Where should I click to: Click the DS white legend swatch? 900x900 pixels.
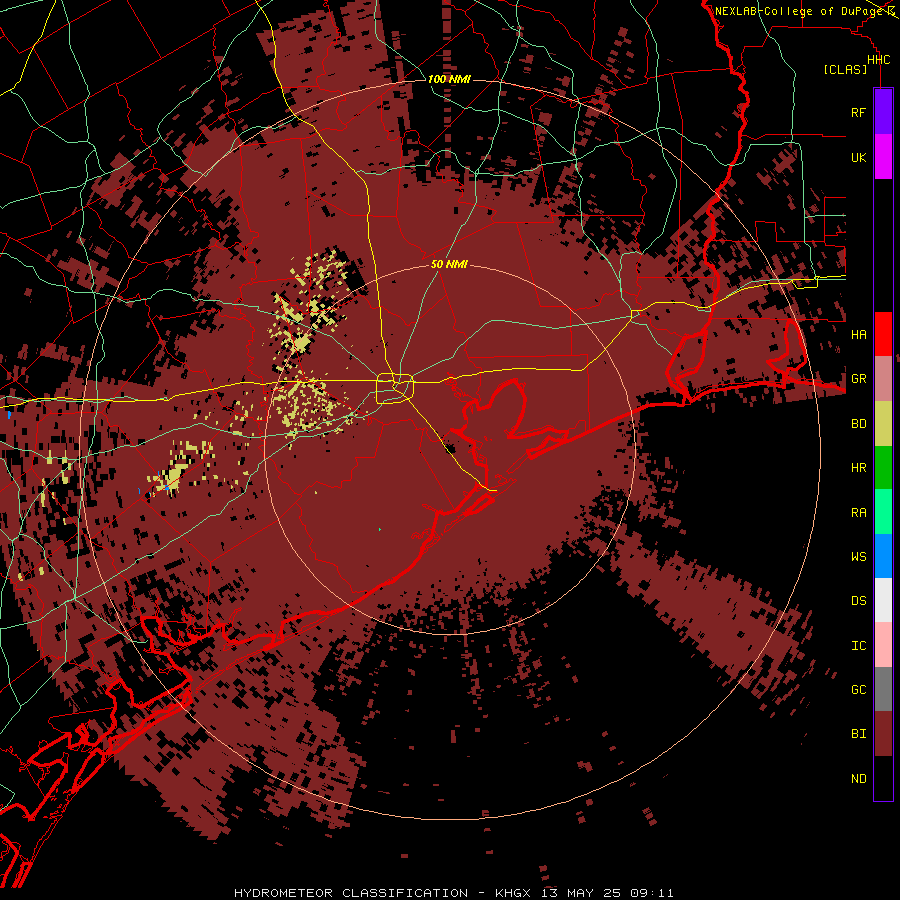[883, 600]
